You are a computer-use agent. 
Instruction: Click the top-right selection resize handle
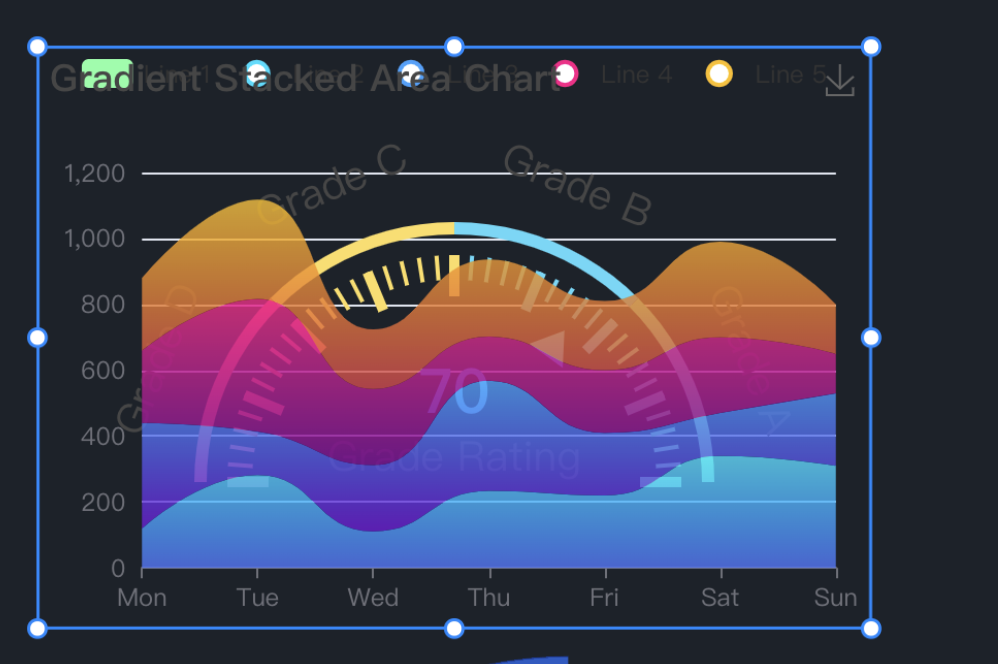tap(870, 47)
